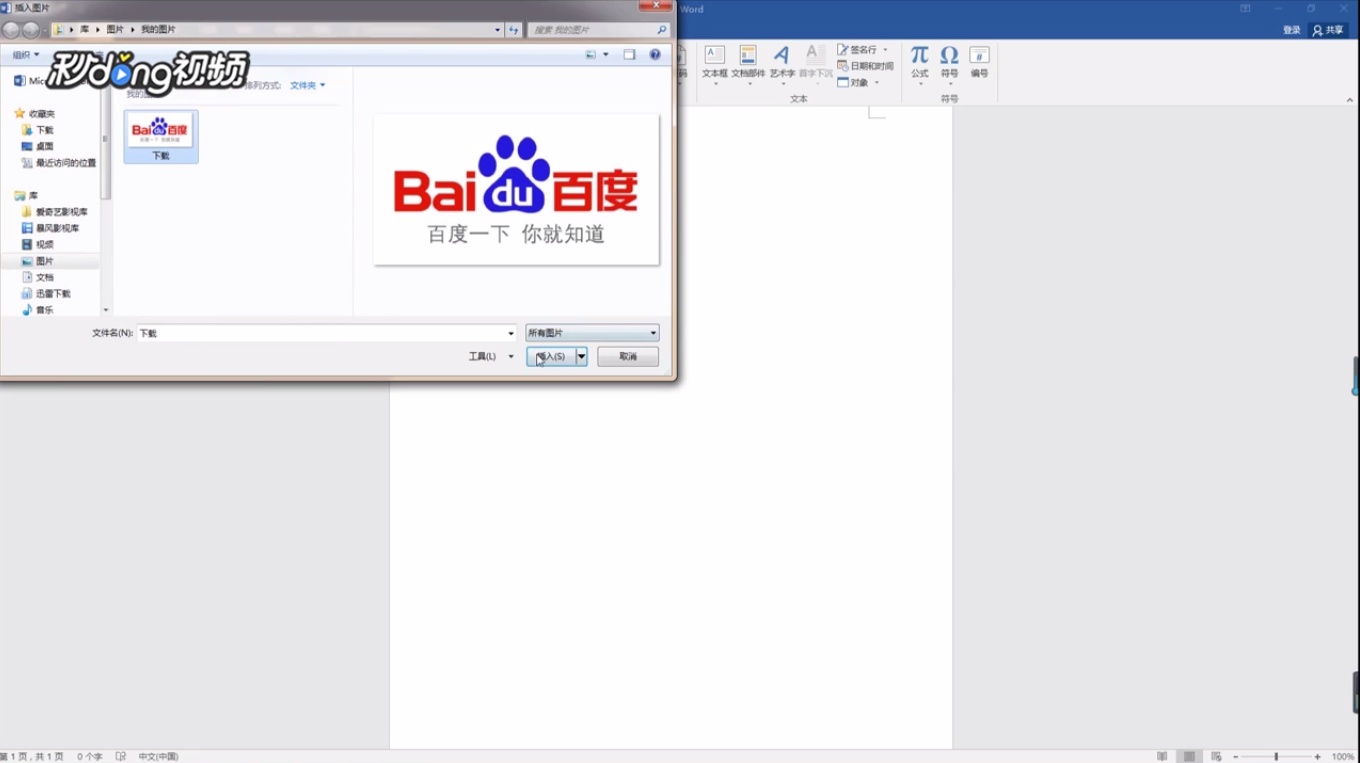
Task: Click the Forward arrow in the file dialog
Action: [31, 30]
